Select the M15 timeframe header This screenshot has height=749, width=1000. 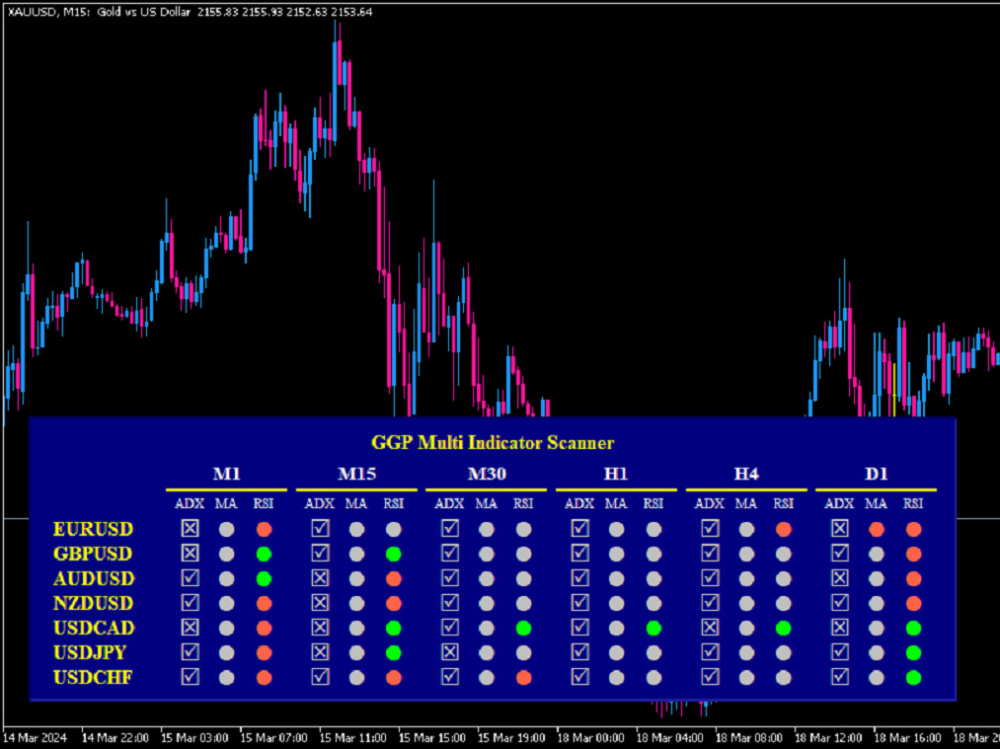[x=357, y=474]
